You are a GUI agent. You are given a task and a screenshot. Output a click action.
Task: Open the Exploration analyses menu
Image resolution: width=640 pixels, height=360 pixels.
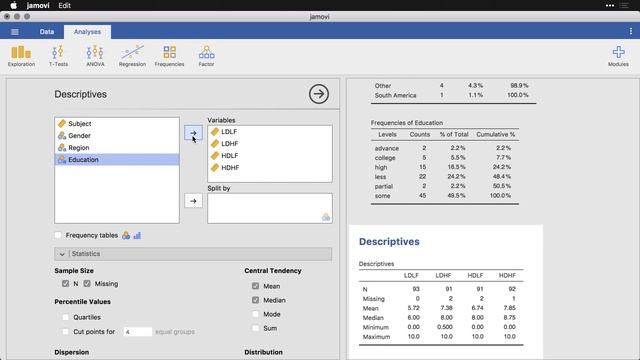point(21,56)
